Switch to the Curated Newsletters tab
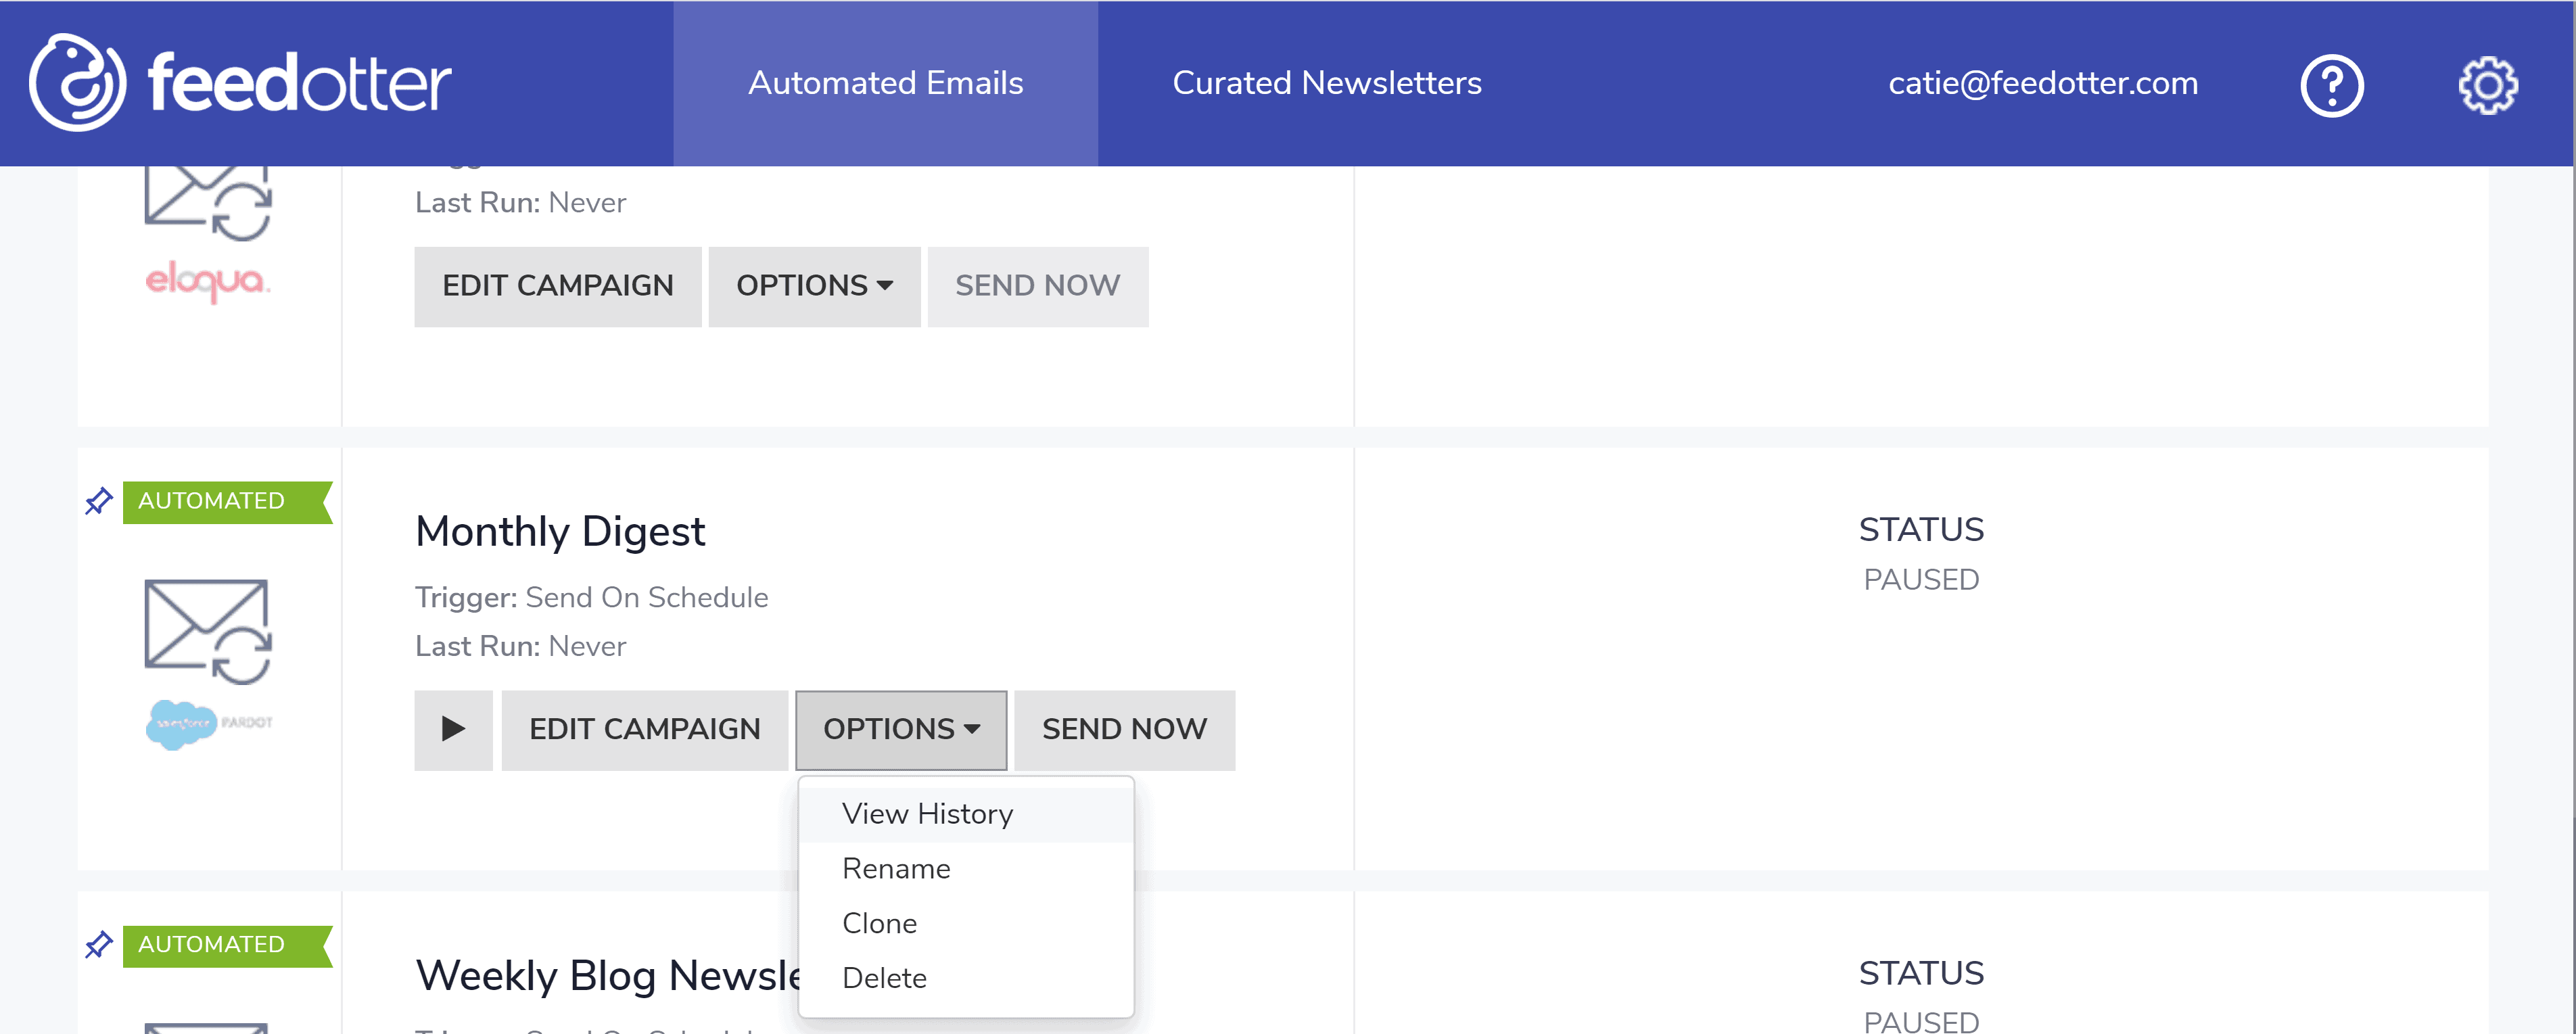This screenshot has width=2576, height=1034. (1326, 83)
